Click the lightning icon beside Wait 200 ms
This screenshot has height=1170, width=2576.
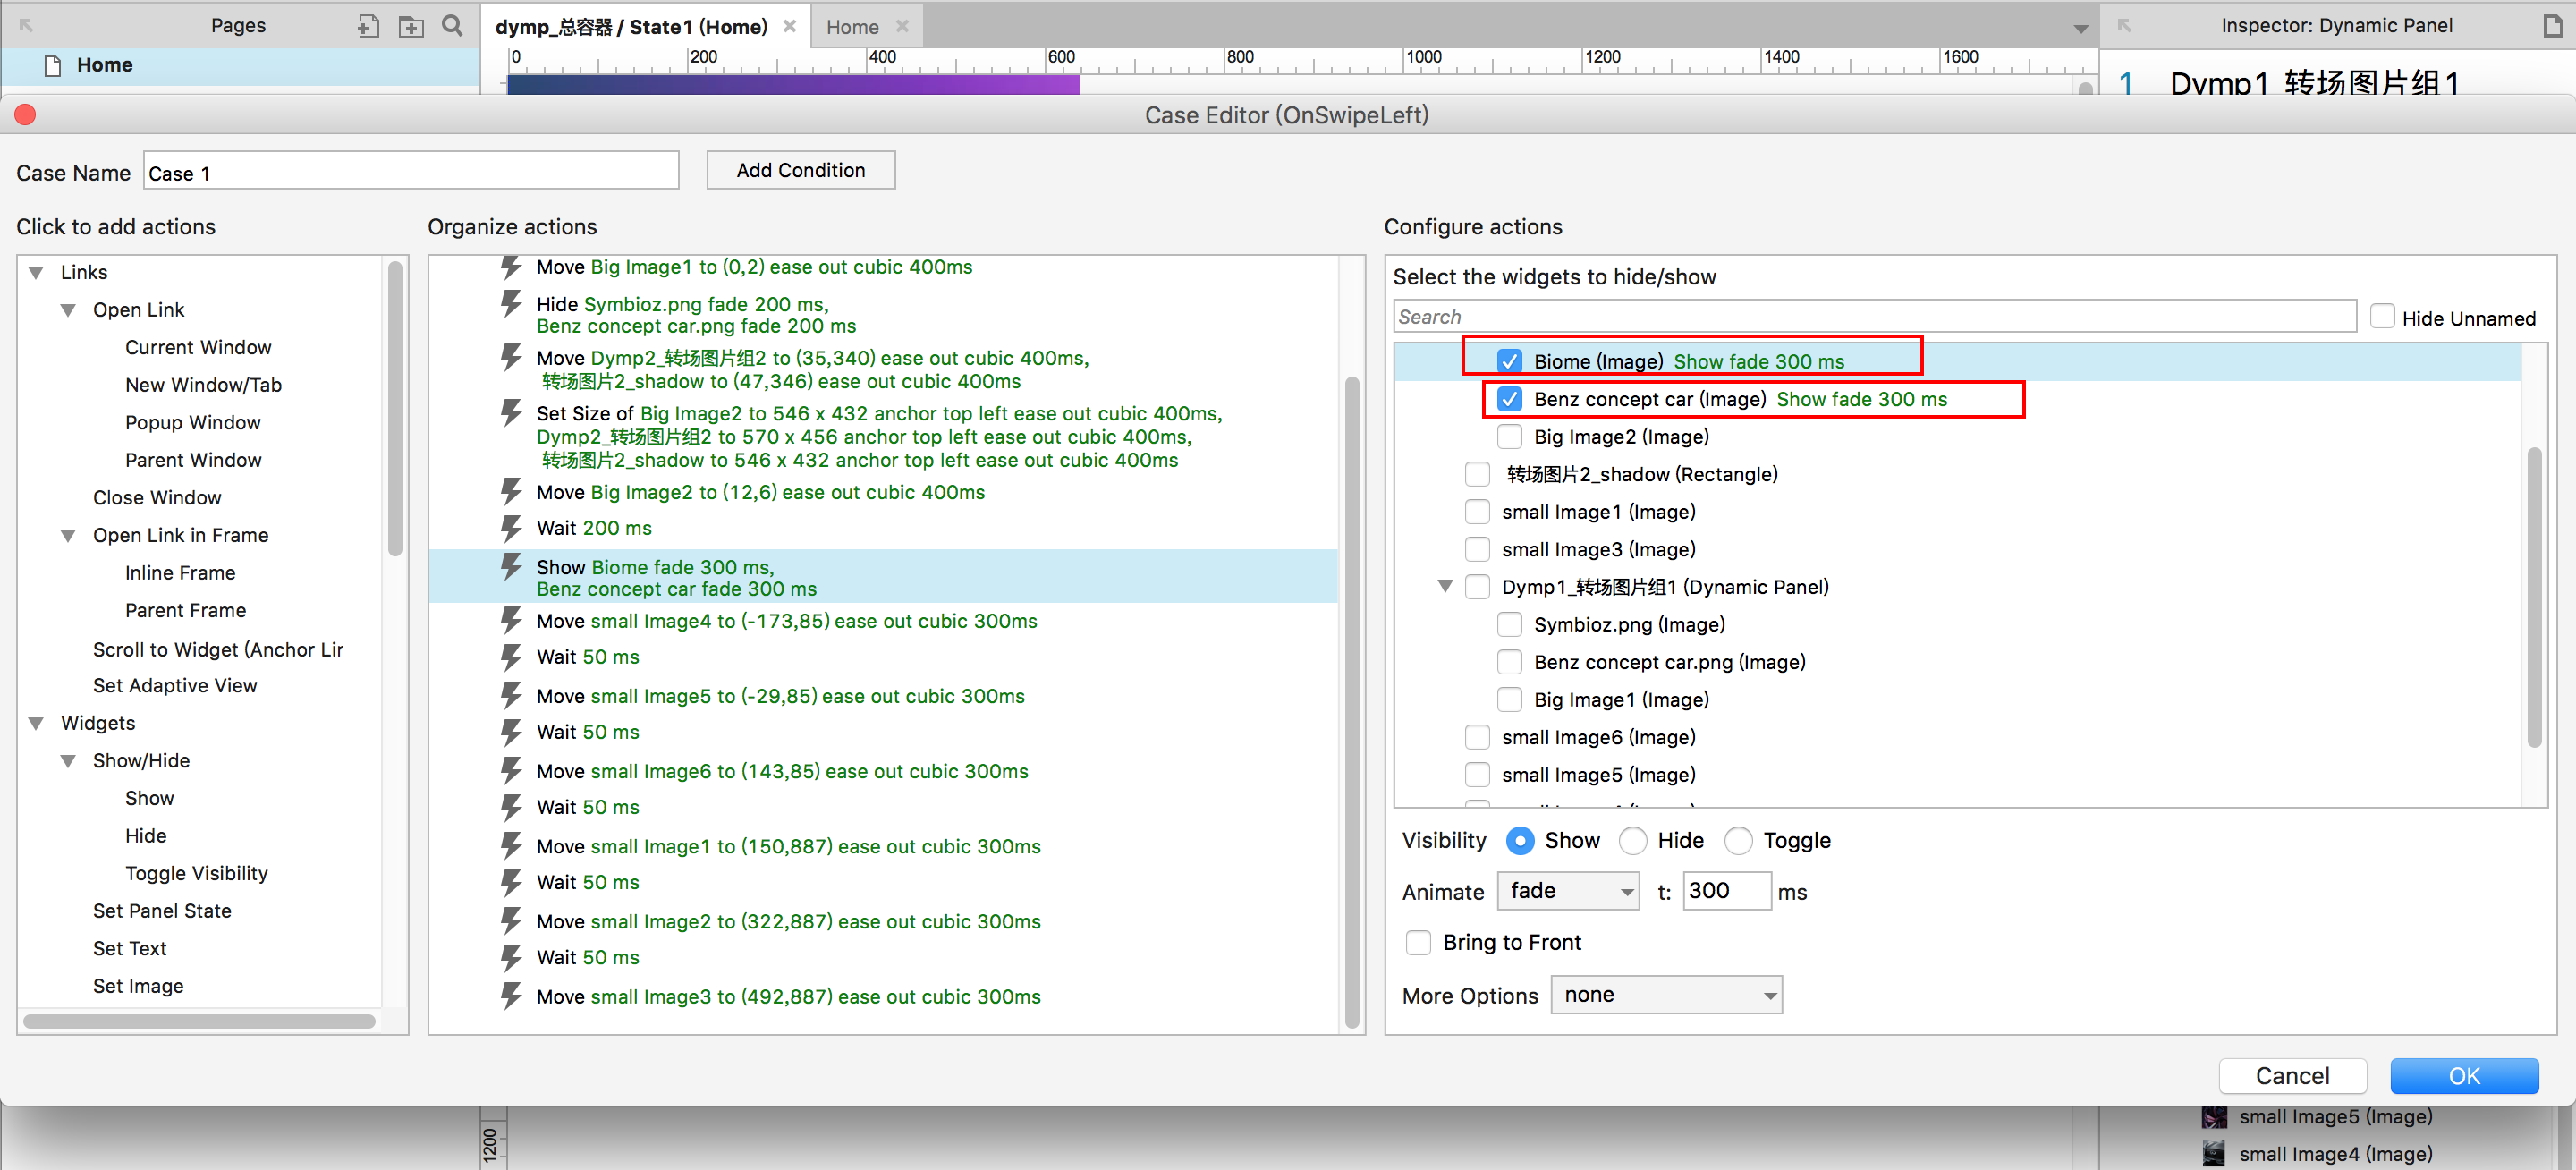pos(511,528)
